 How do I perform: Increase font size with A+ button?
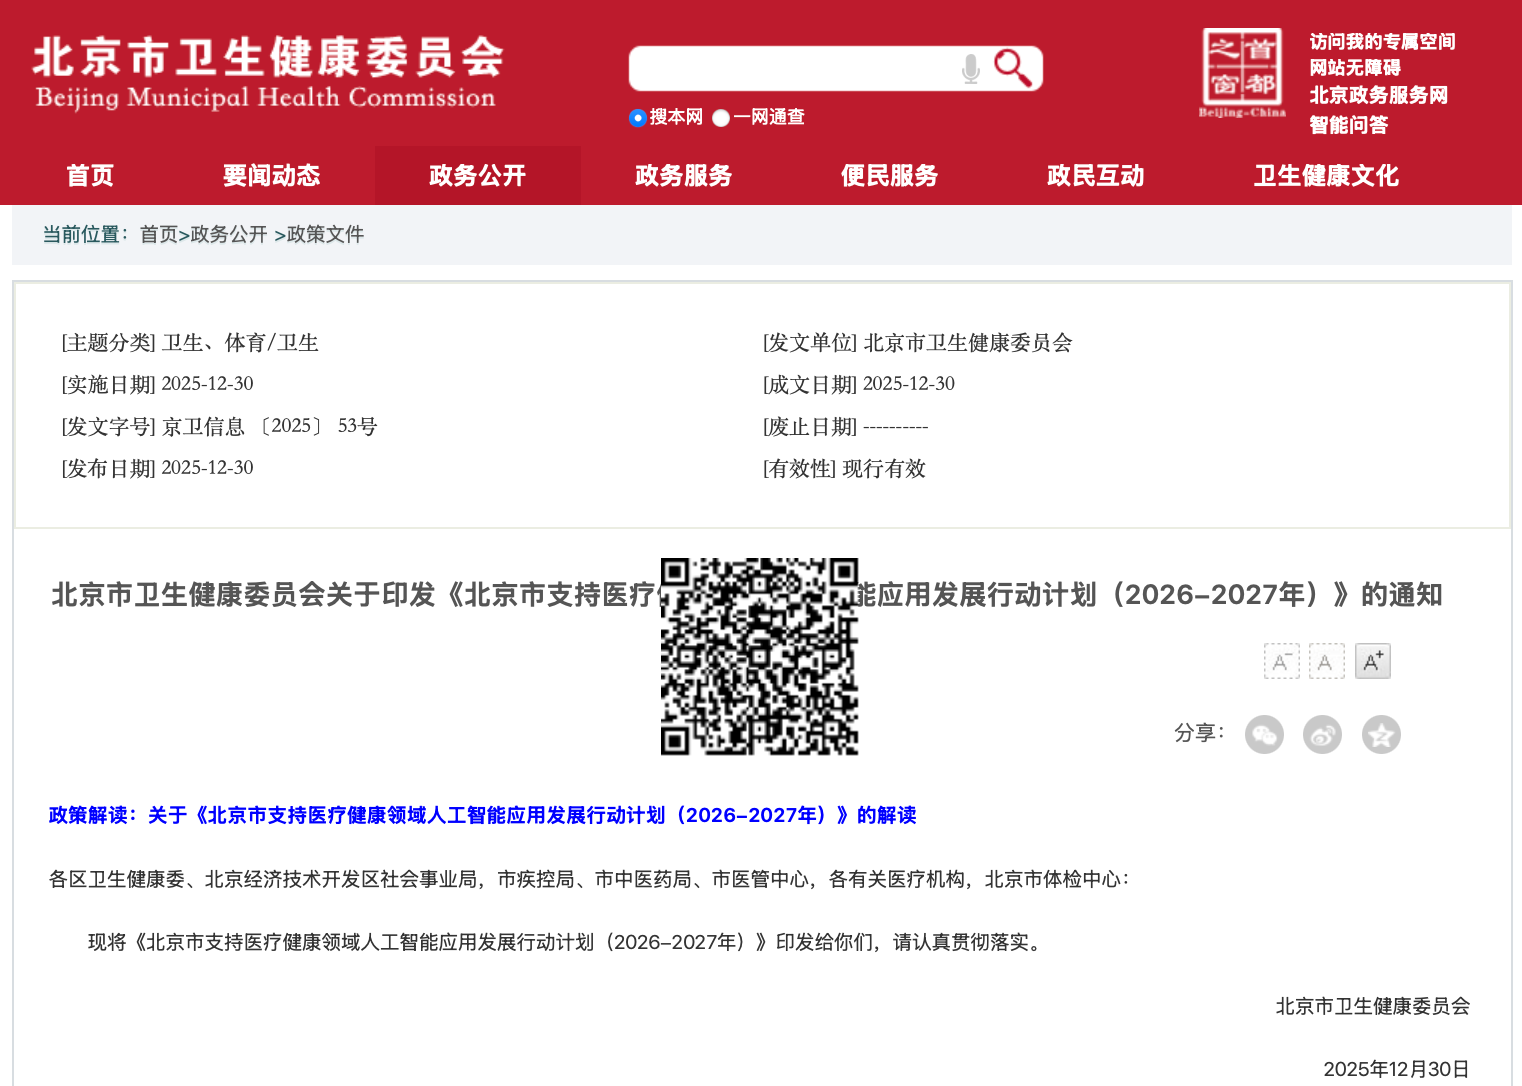(1371, 661)
